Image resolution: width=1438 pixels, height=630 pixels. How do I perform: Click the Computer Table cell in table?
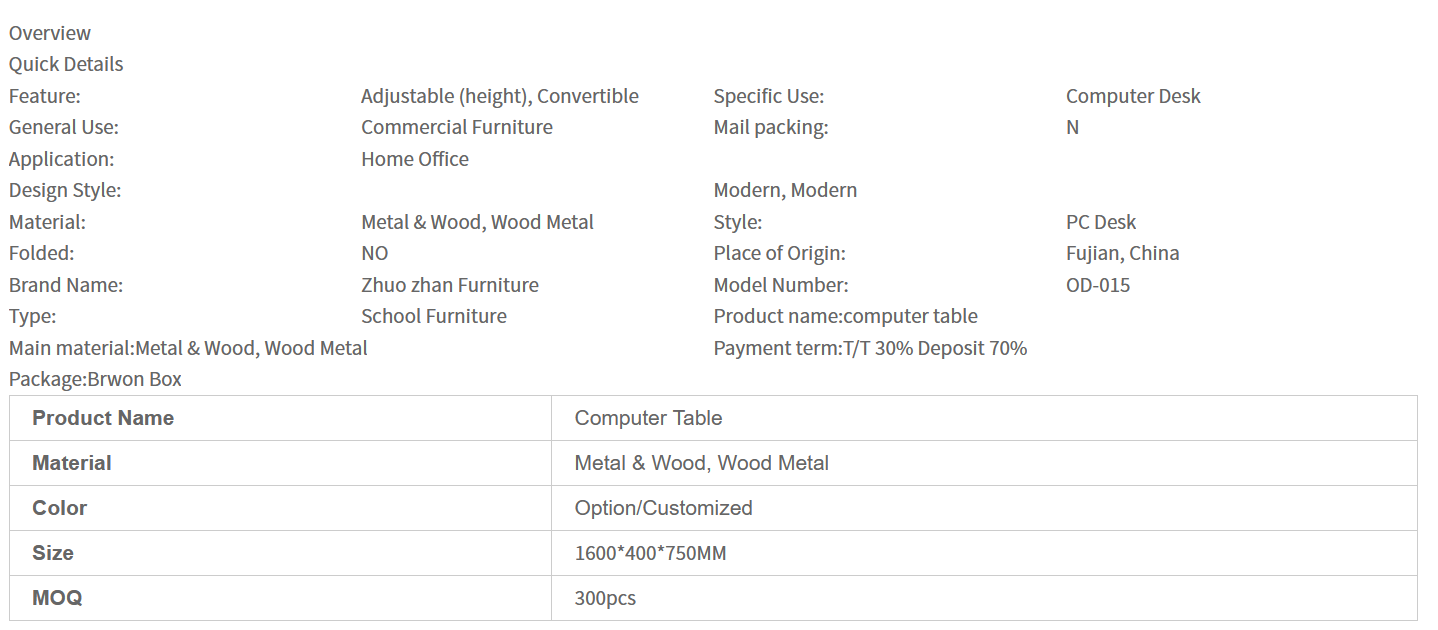click(648, 418)
